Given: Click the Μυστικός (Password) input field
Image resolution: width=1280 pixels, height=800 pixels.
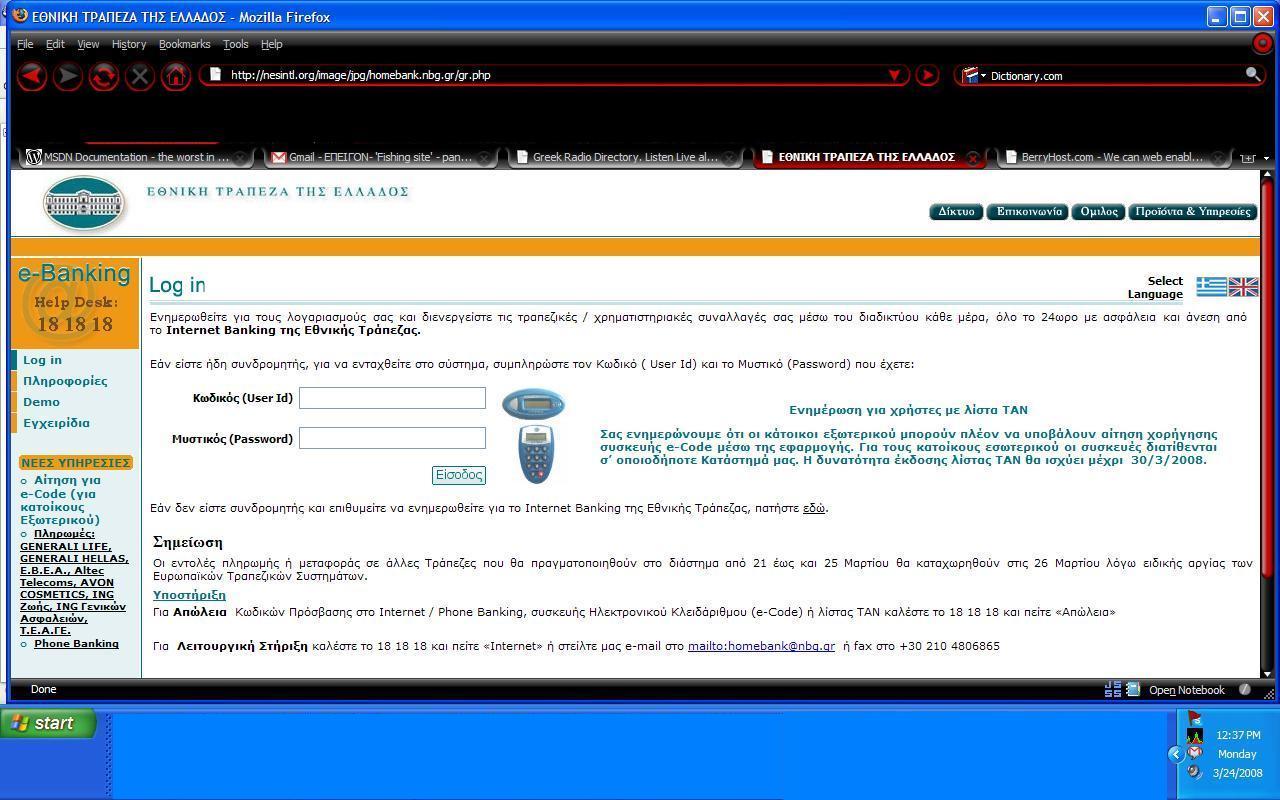Looking at the screenshot, I should pyautogui.click(x=392, y=438).
